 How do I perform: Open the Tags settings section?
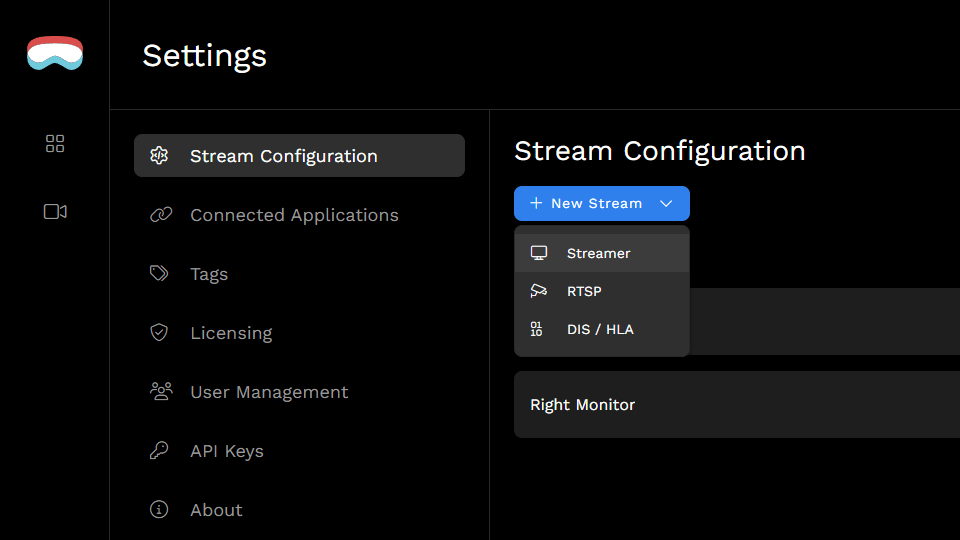coord(299,274)
